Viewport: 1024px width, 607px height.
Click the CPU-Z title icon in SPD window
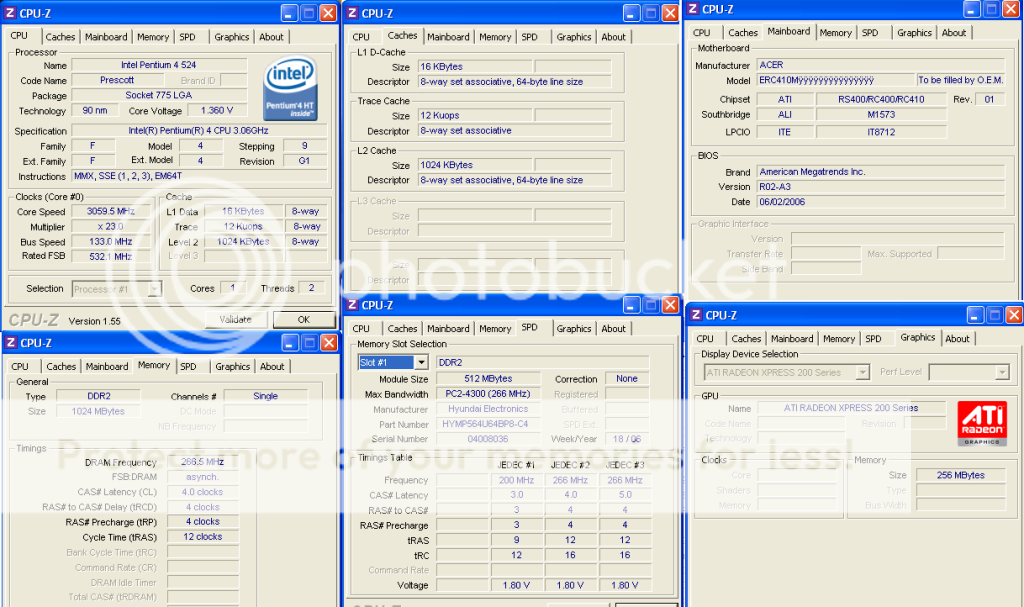(353, 305)
